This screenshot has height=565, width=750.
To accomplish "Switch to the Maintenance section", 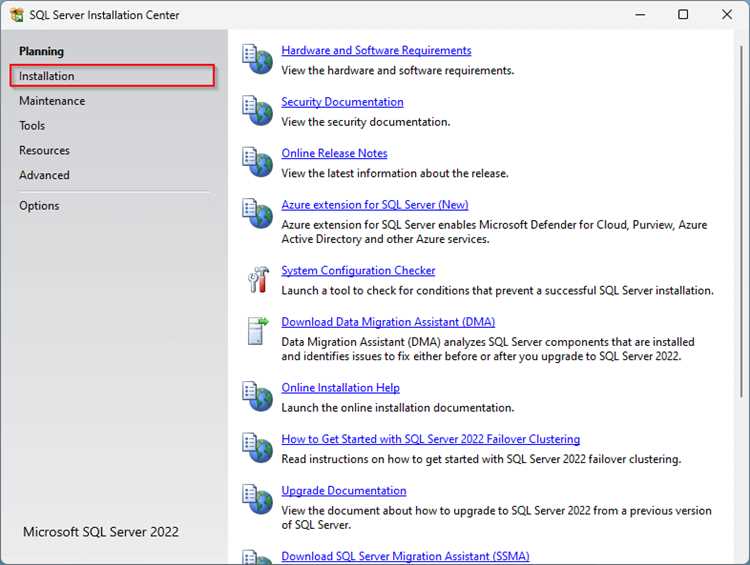I will (x=52, y=101).
